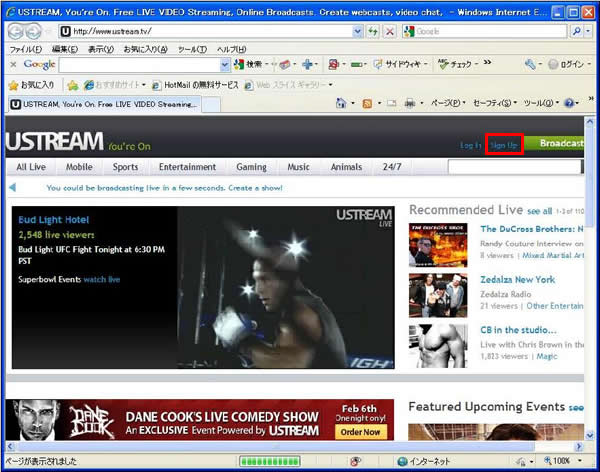This screenshot has height=472, width=600.
Task: Click the USTREAM logo
Action: point(54,141)
